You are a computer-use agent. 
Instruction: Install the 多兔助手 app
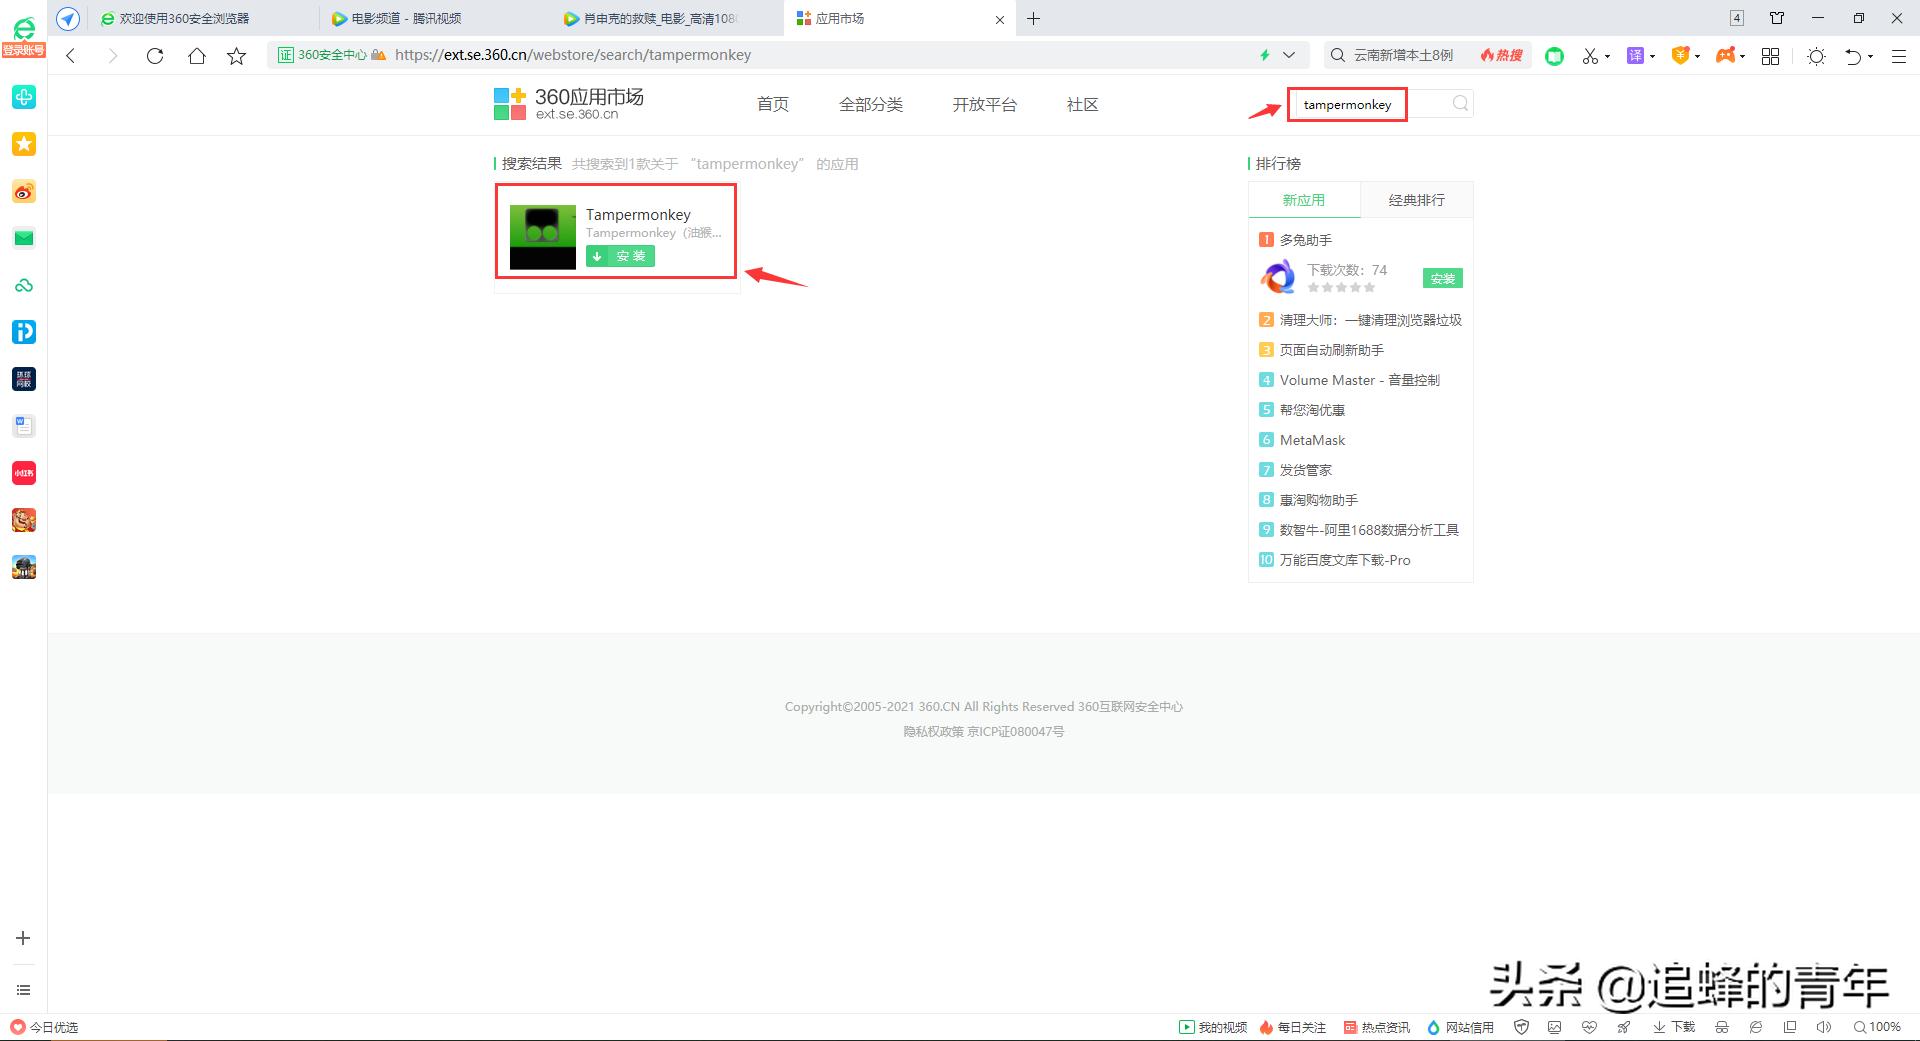1443,279
